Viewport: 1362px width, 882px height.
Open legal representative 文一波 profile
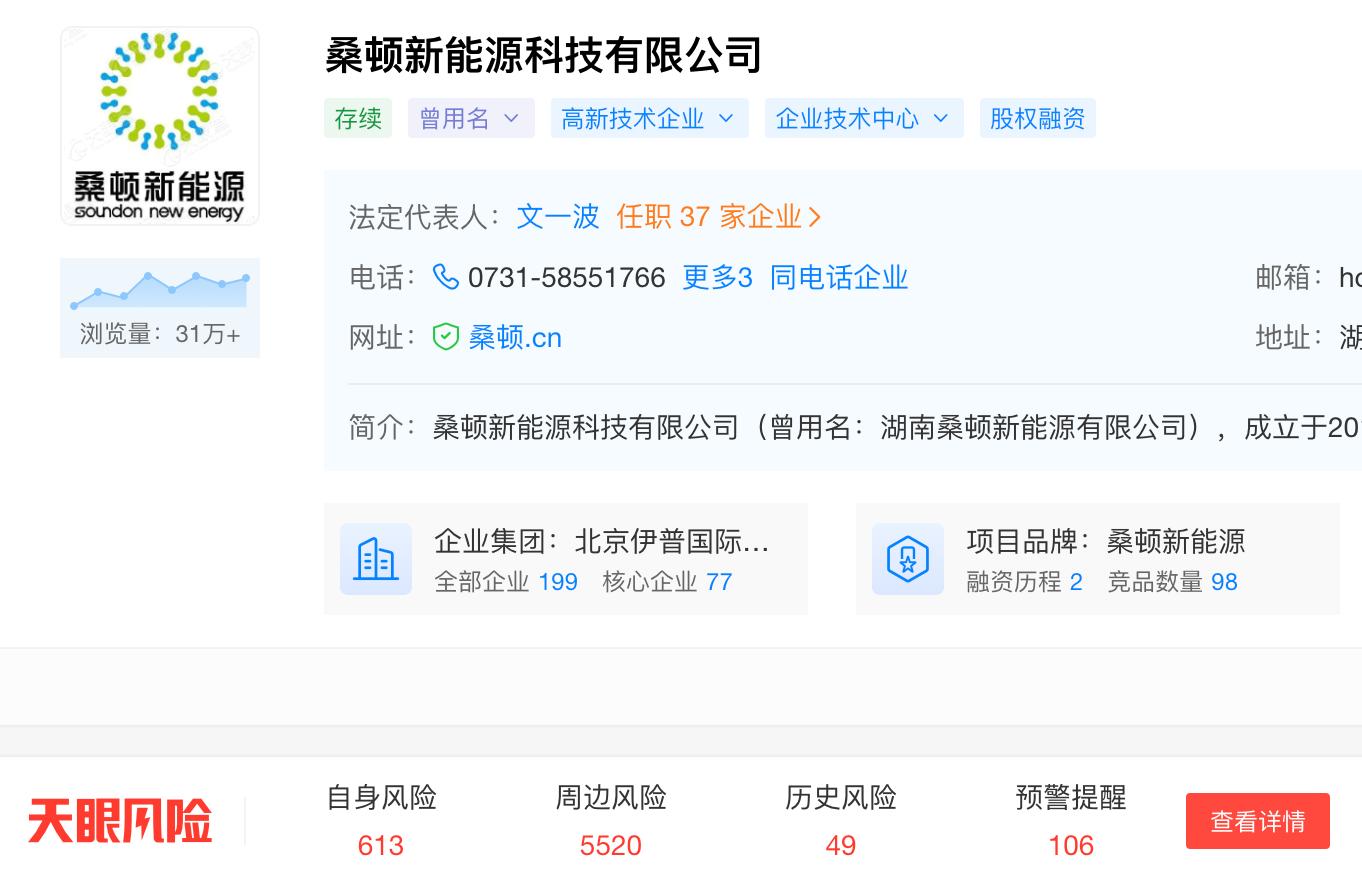(x=558, y=216)
